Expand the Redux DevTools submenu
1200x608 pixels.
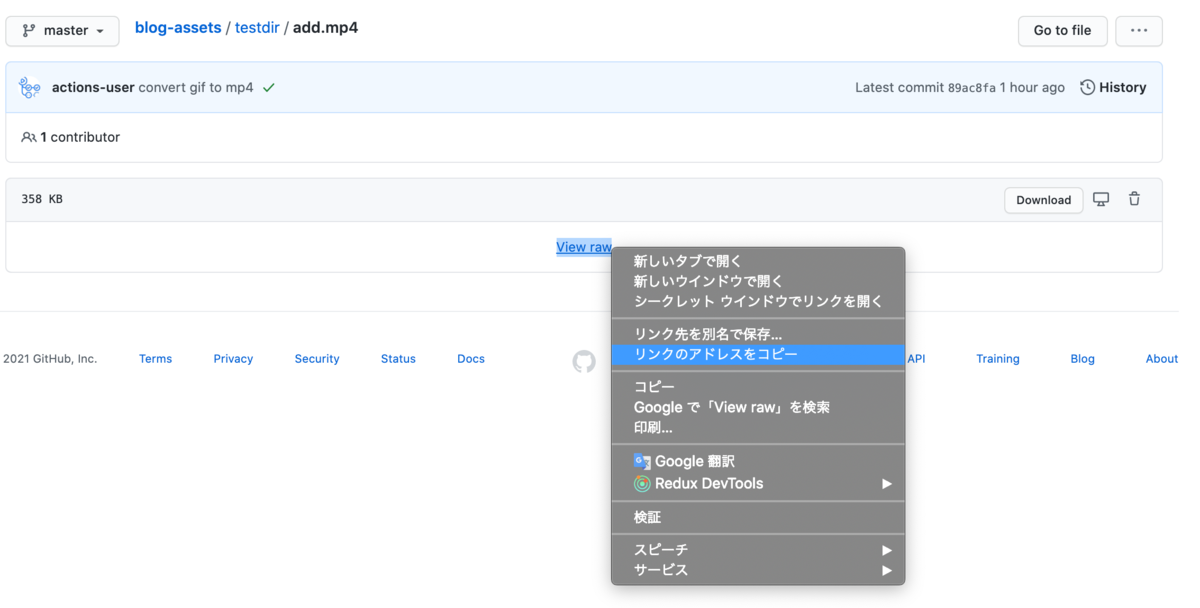pos(758,483)
